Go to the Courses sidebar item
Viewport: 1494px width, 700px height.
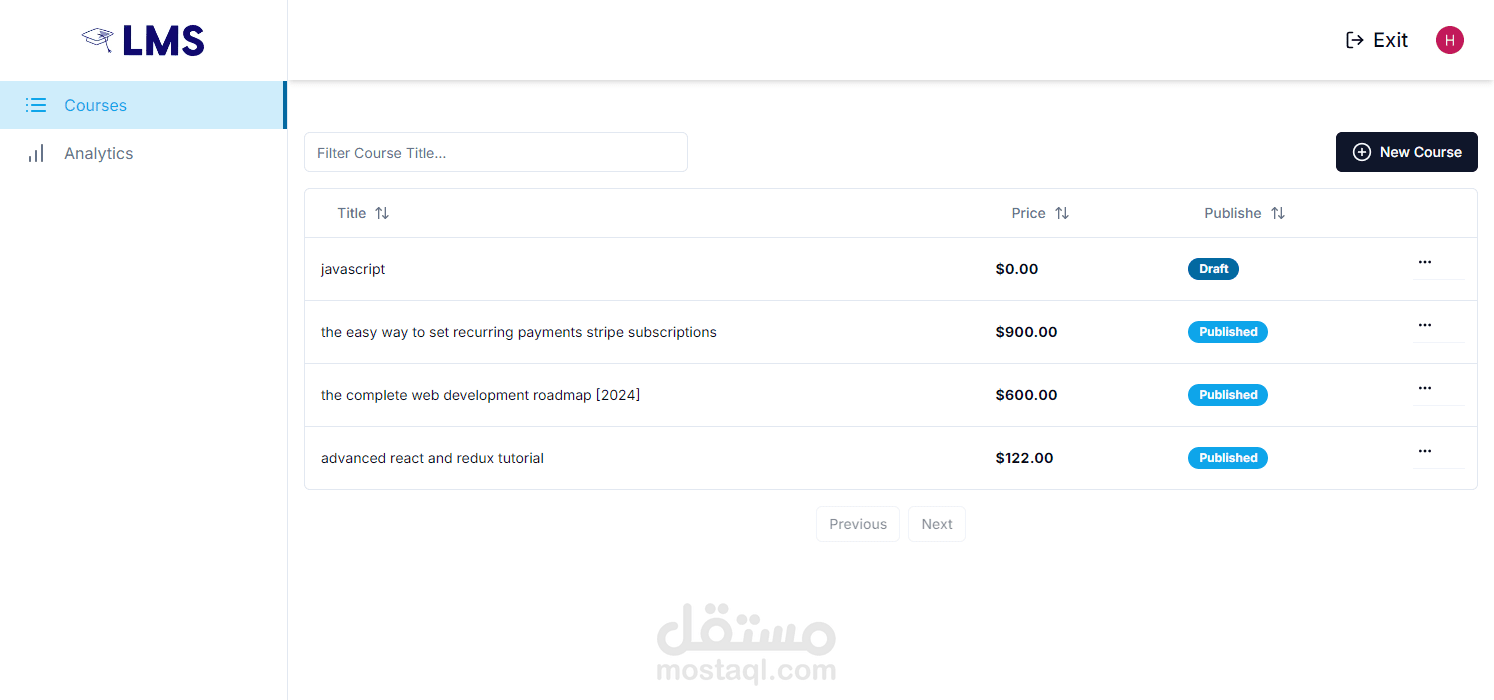143,105
